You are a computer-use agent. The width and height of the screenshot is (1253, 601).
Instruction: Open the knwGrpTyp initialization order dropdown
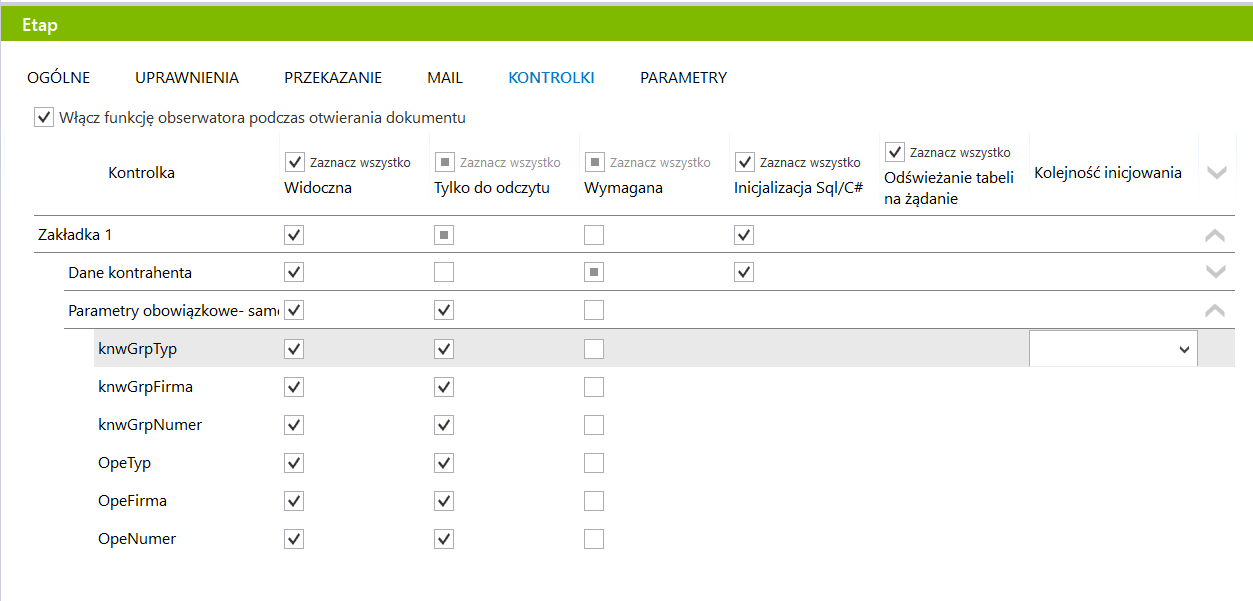1113,349
